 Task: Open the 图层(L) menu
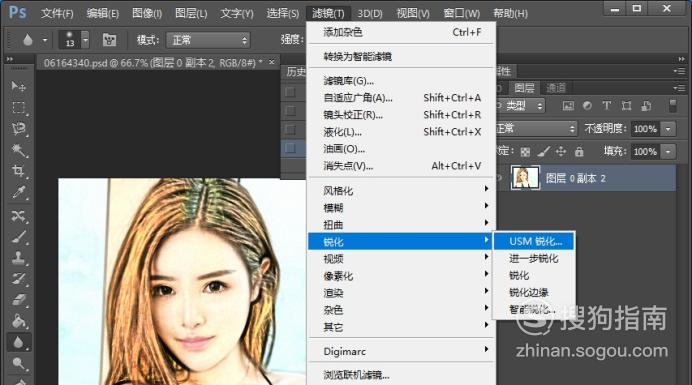[191, 14]
